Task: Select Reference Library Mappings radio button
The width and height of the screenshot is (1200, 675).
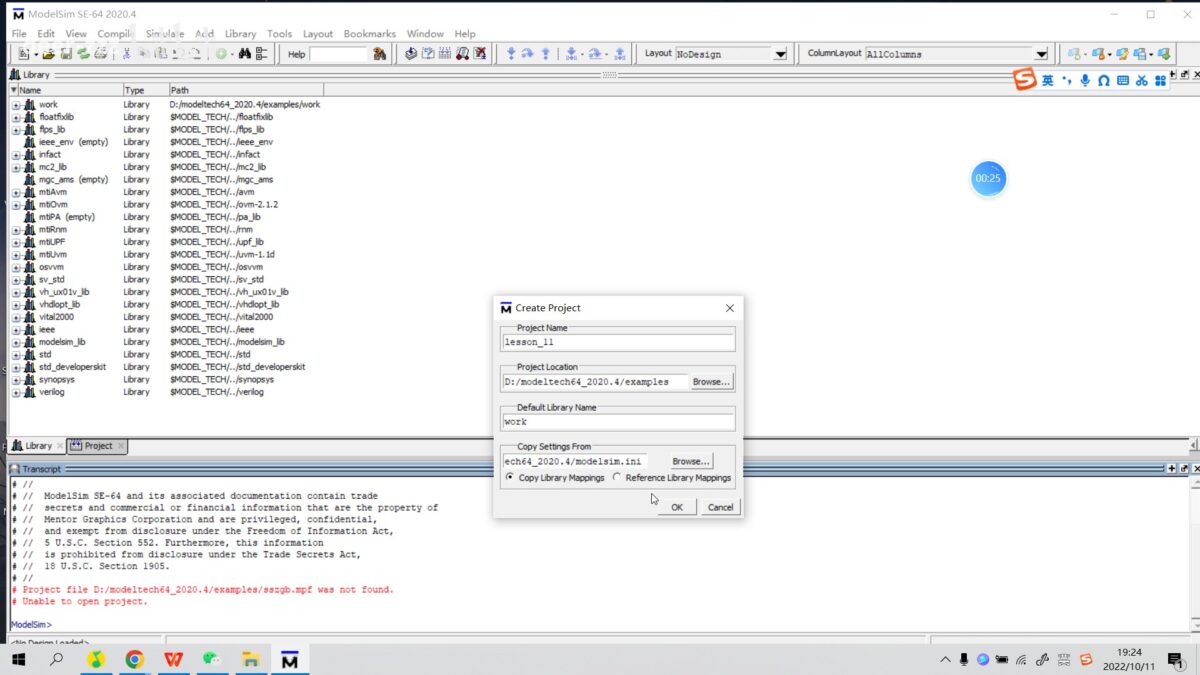Action: click(617, 478)
